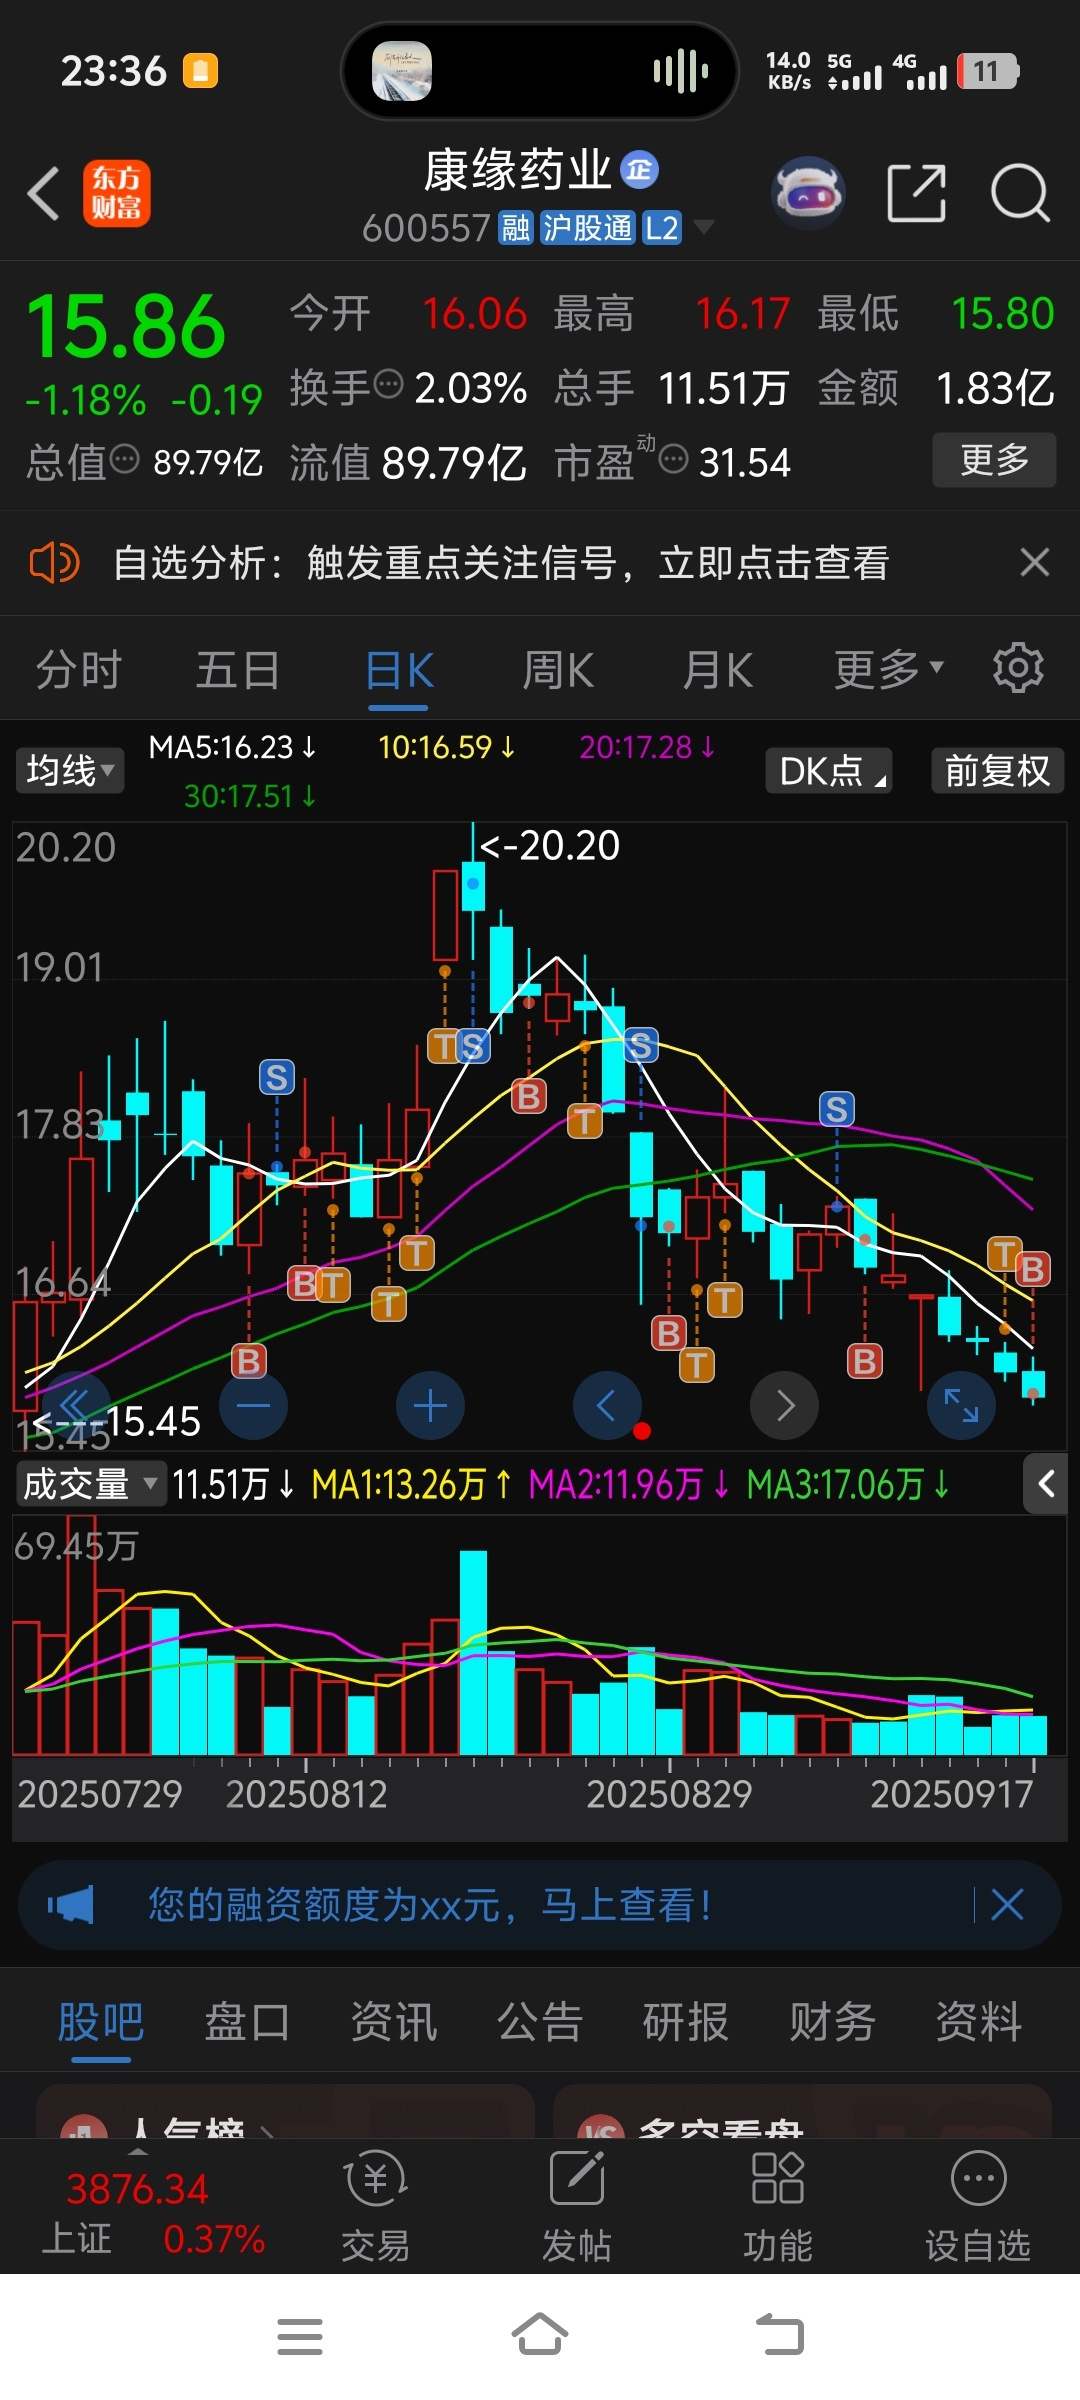Image resolution: width=1080 pixels, height=2400 pixels.
Task: Tap 更多 quote details button
Action: tap(994, 460)
